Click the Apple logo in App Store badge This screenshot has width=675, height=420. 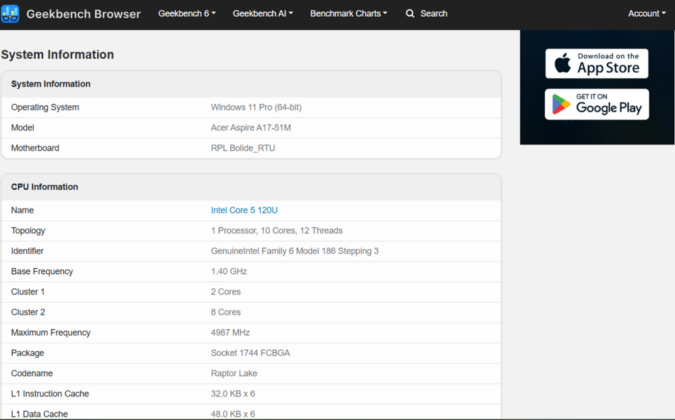562,63
